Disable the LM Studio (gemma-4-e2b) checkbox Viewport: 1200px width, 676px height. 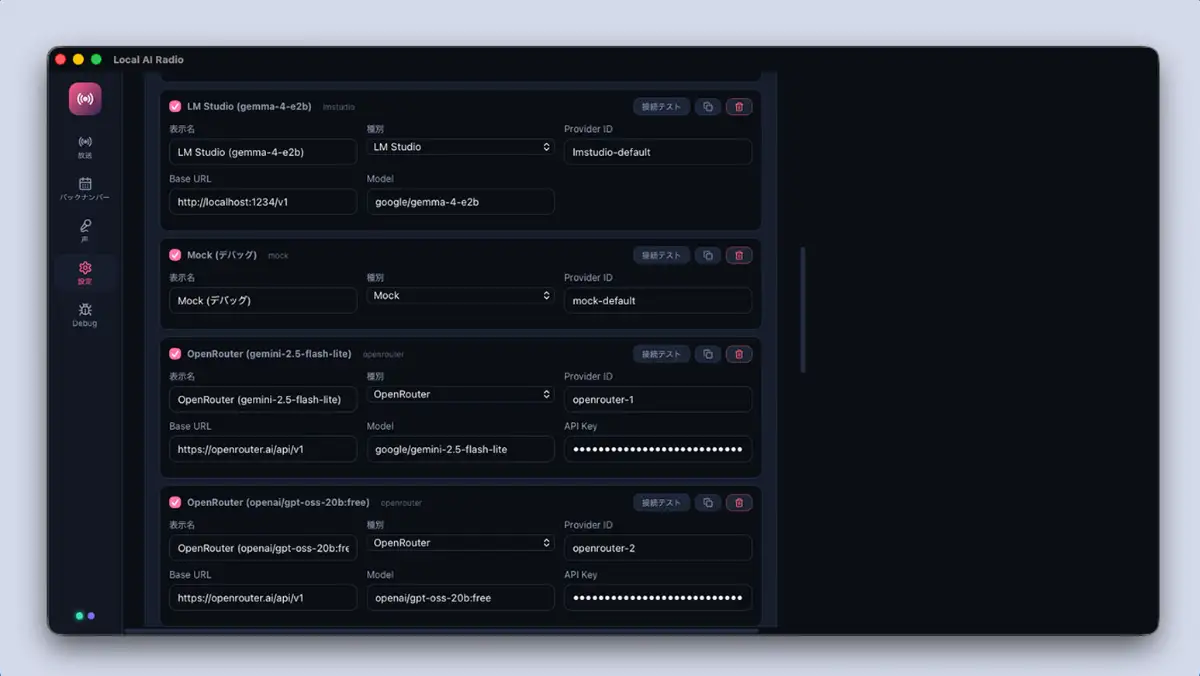(175, 106)
